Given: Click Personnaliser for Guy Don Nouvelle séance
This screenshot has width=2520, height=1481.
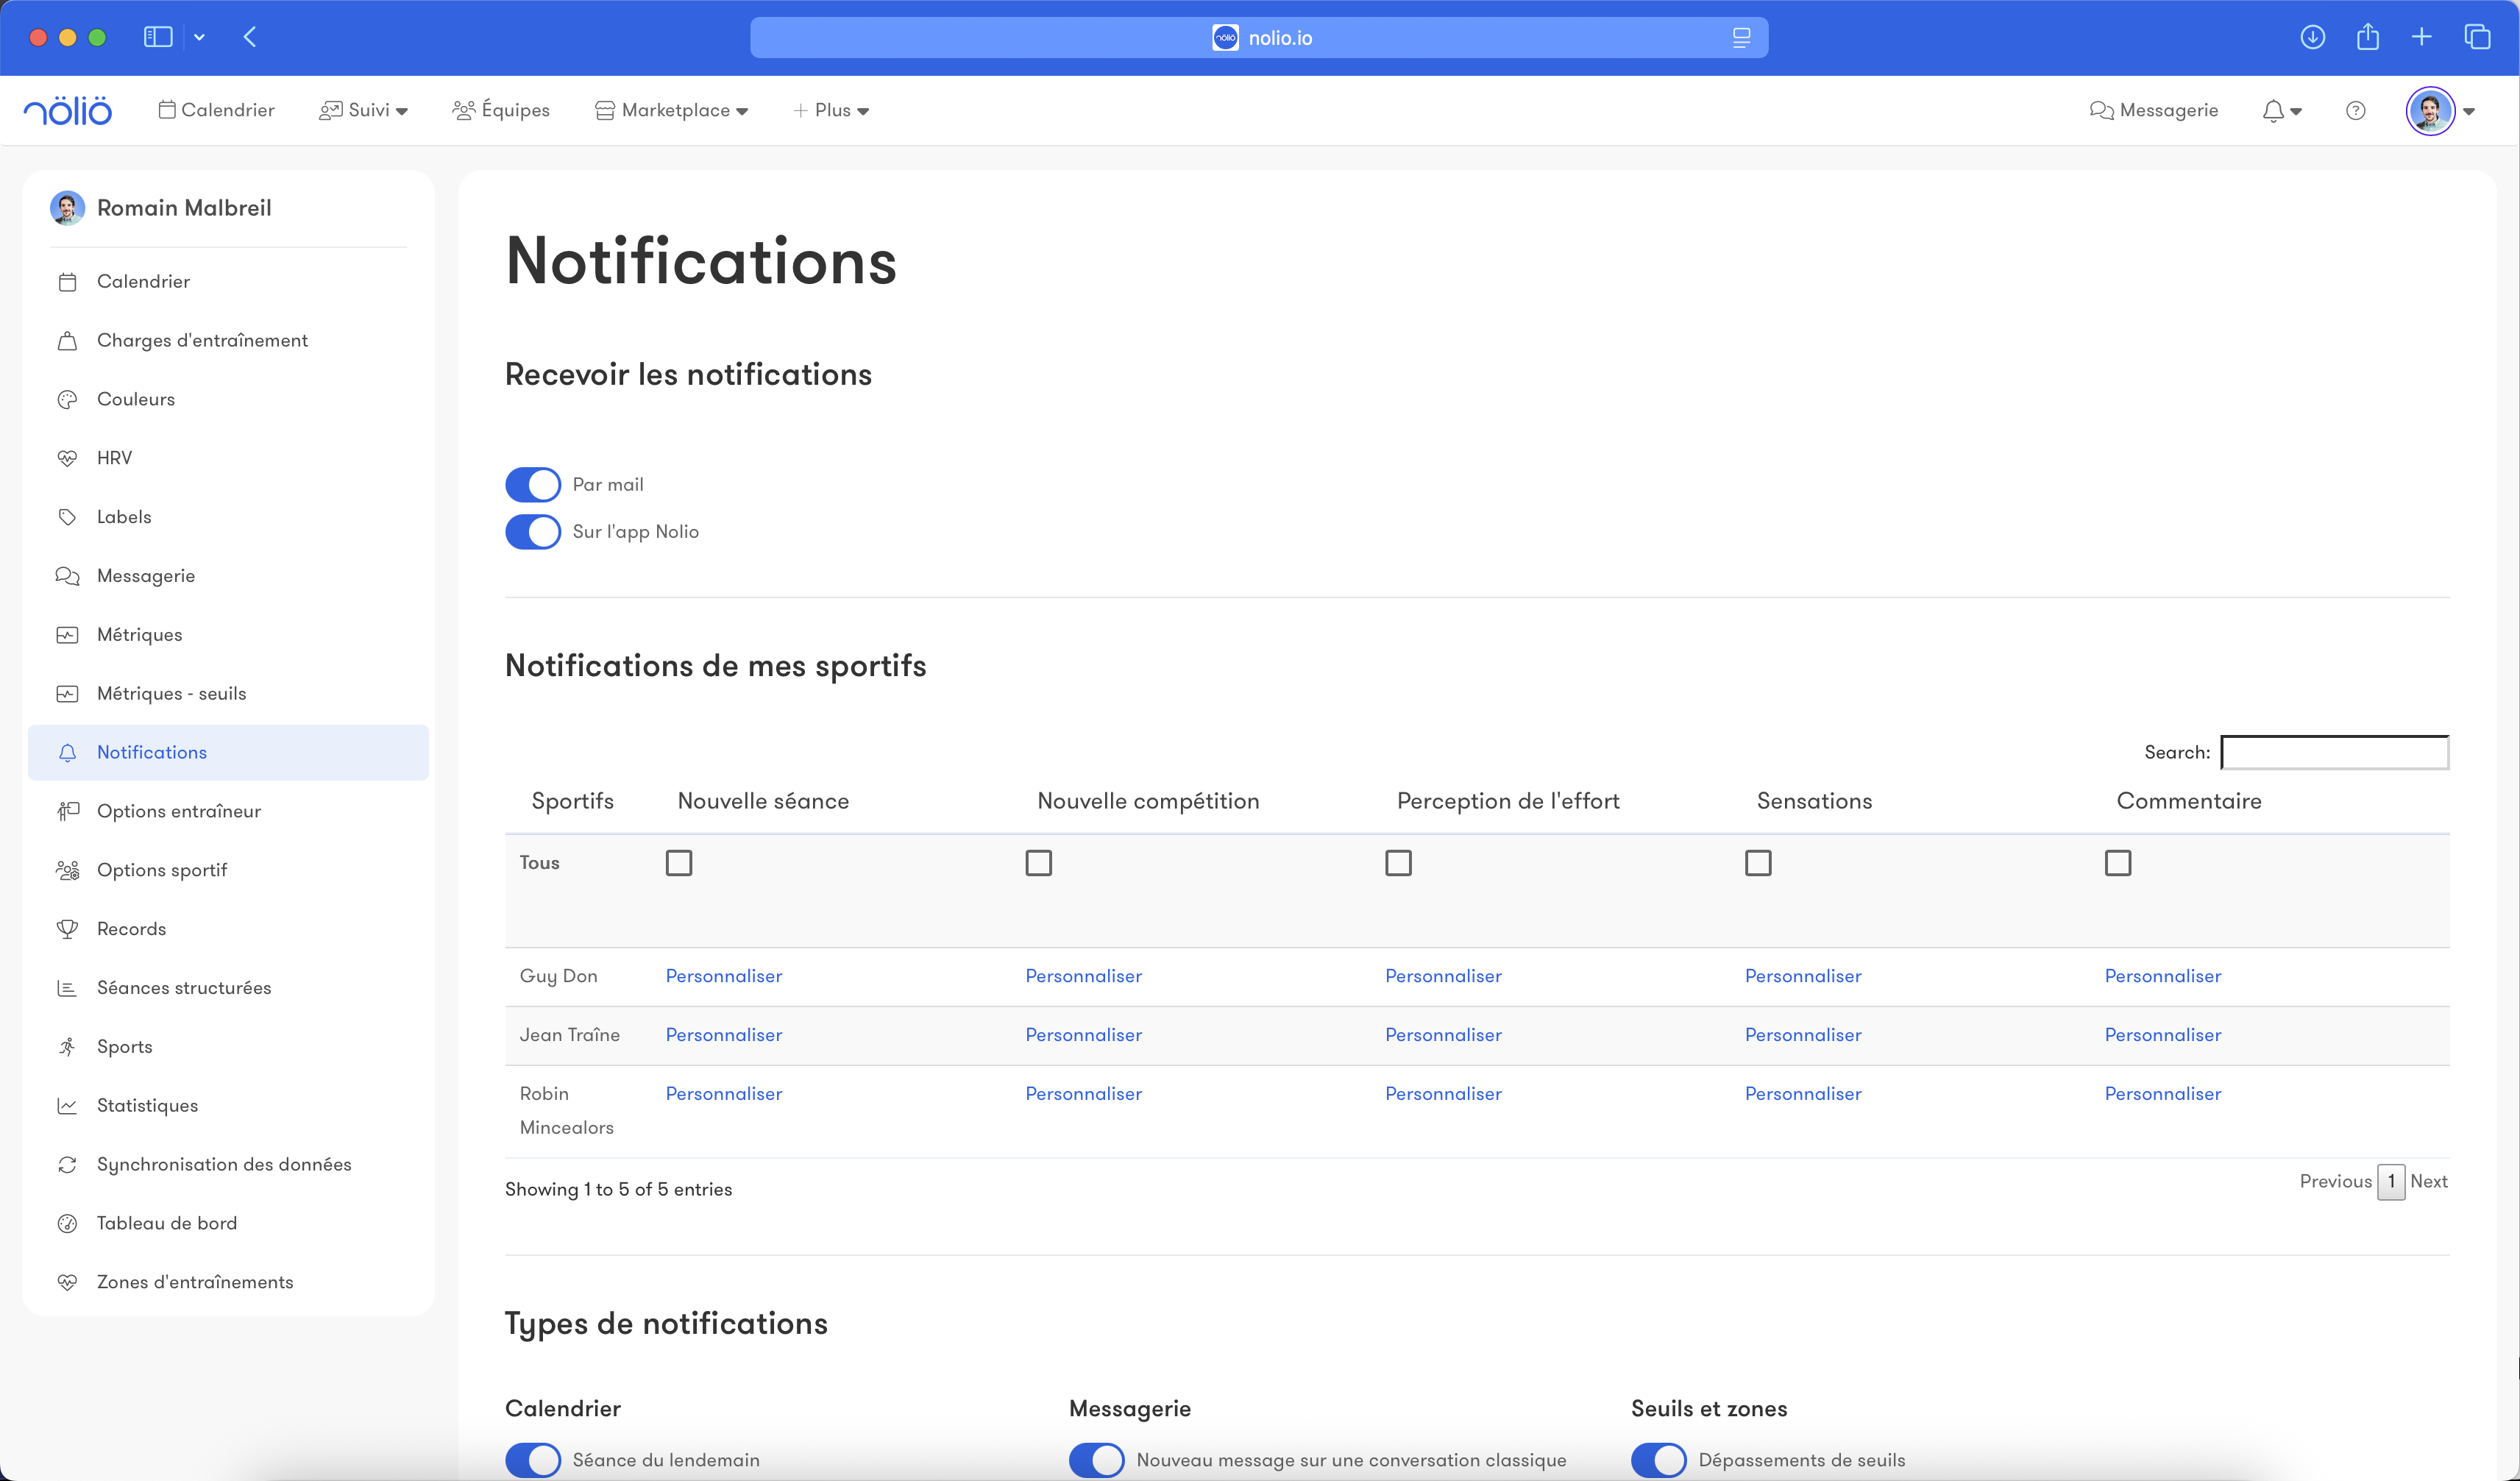Looking at the screenshot, I should [x=724, y=976].
